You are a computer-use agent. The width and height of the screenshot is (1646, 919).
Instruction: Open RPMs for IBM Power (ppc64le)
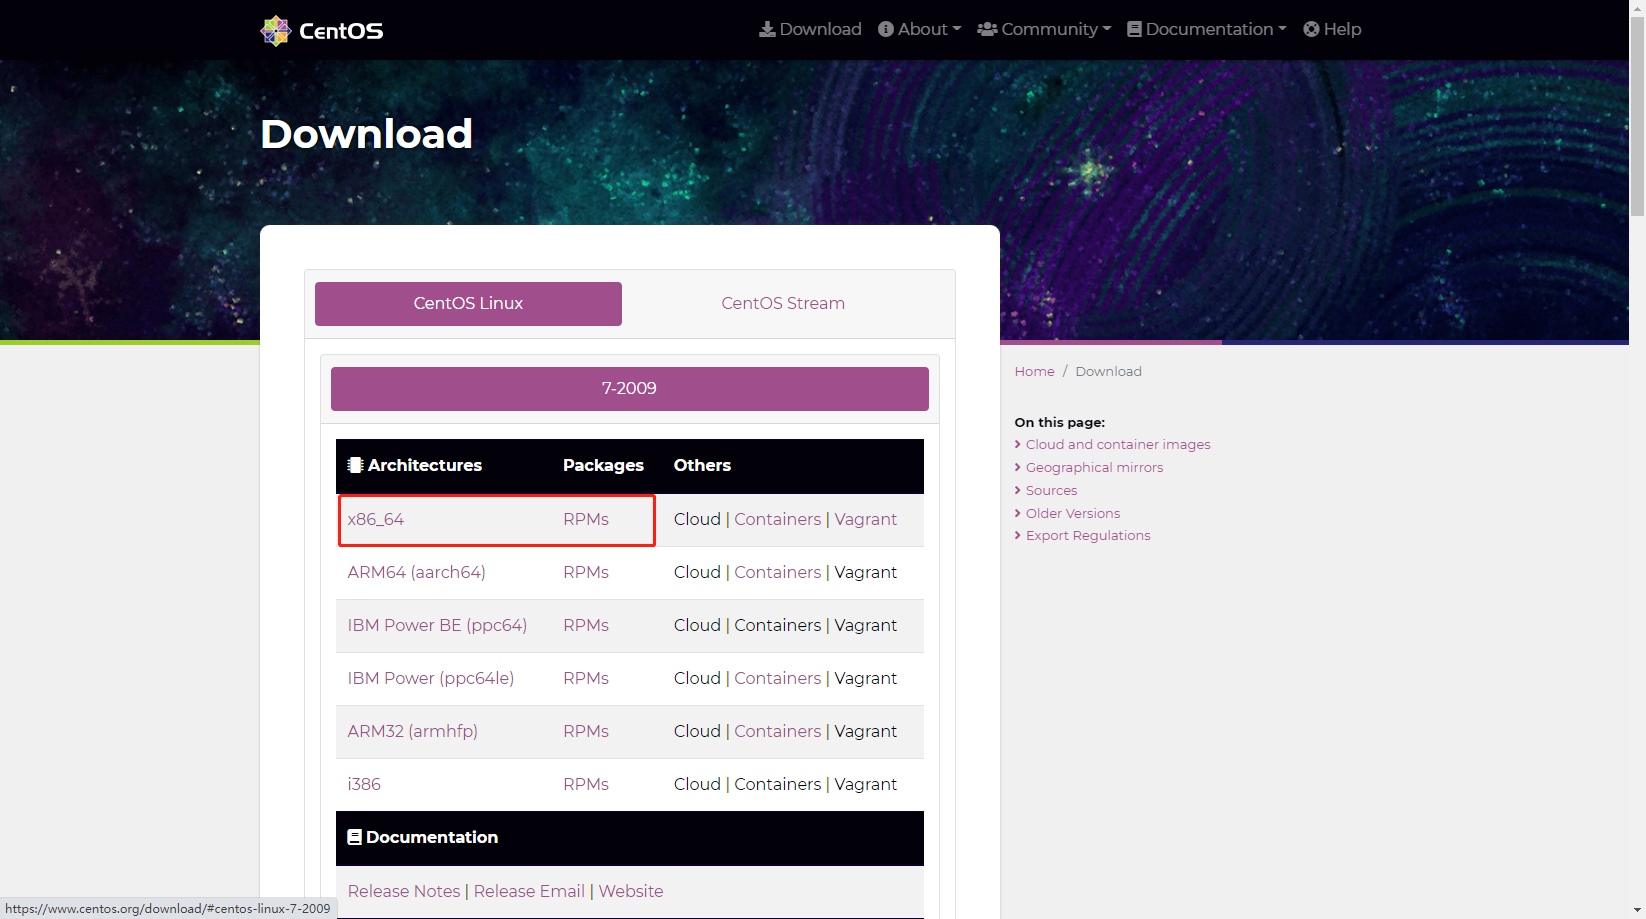(586, 678)
